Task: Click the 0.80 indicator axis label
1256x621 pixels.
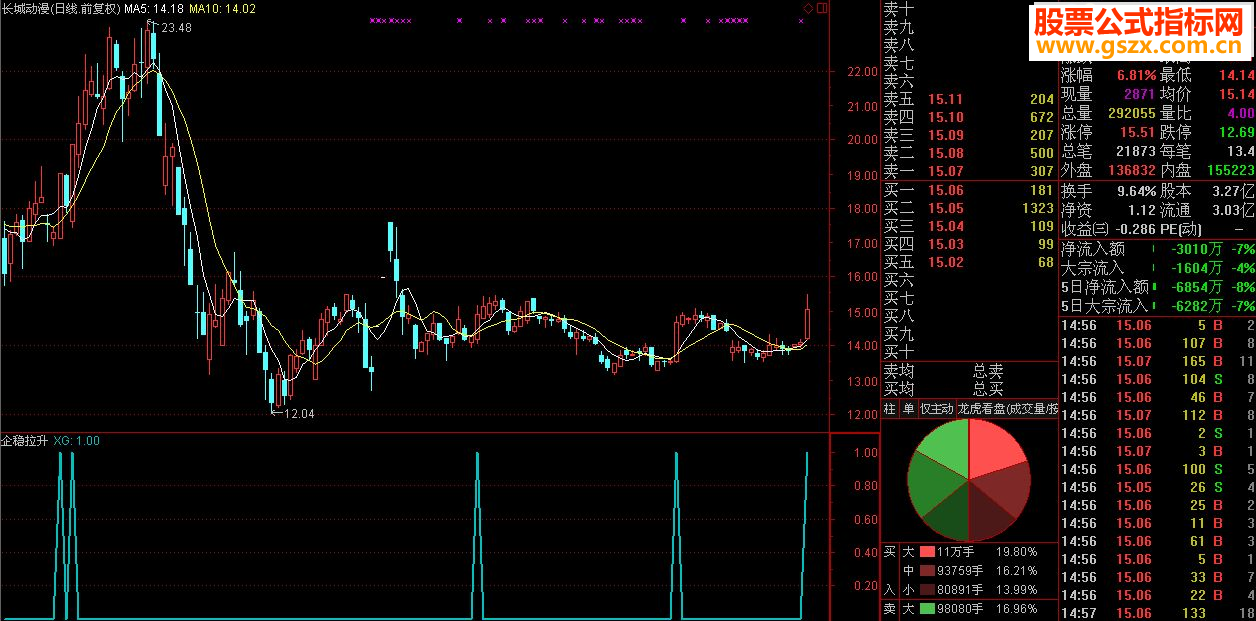Action: coord(866,487)
